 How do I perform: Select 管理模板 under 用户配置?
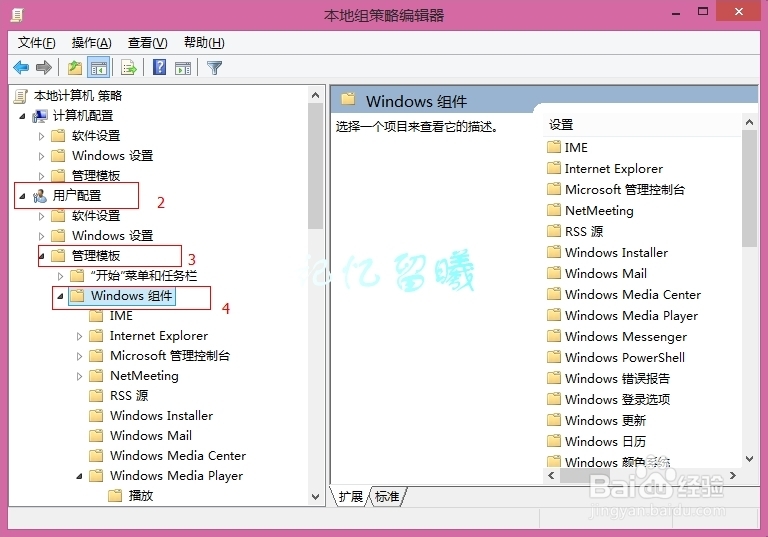coord(96,256)
